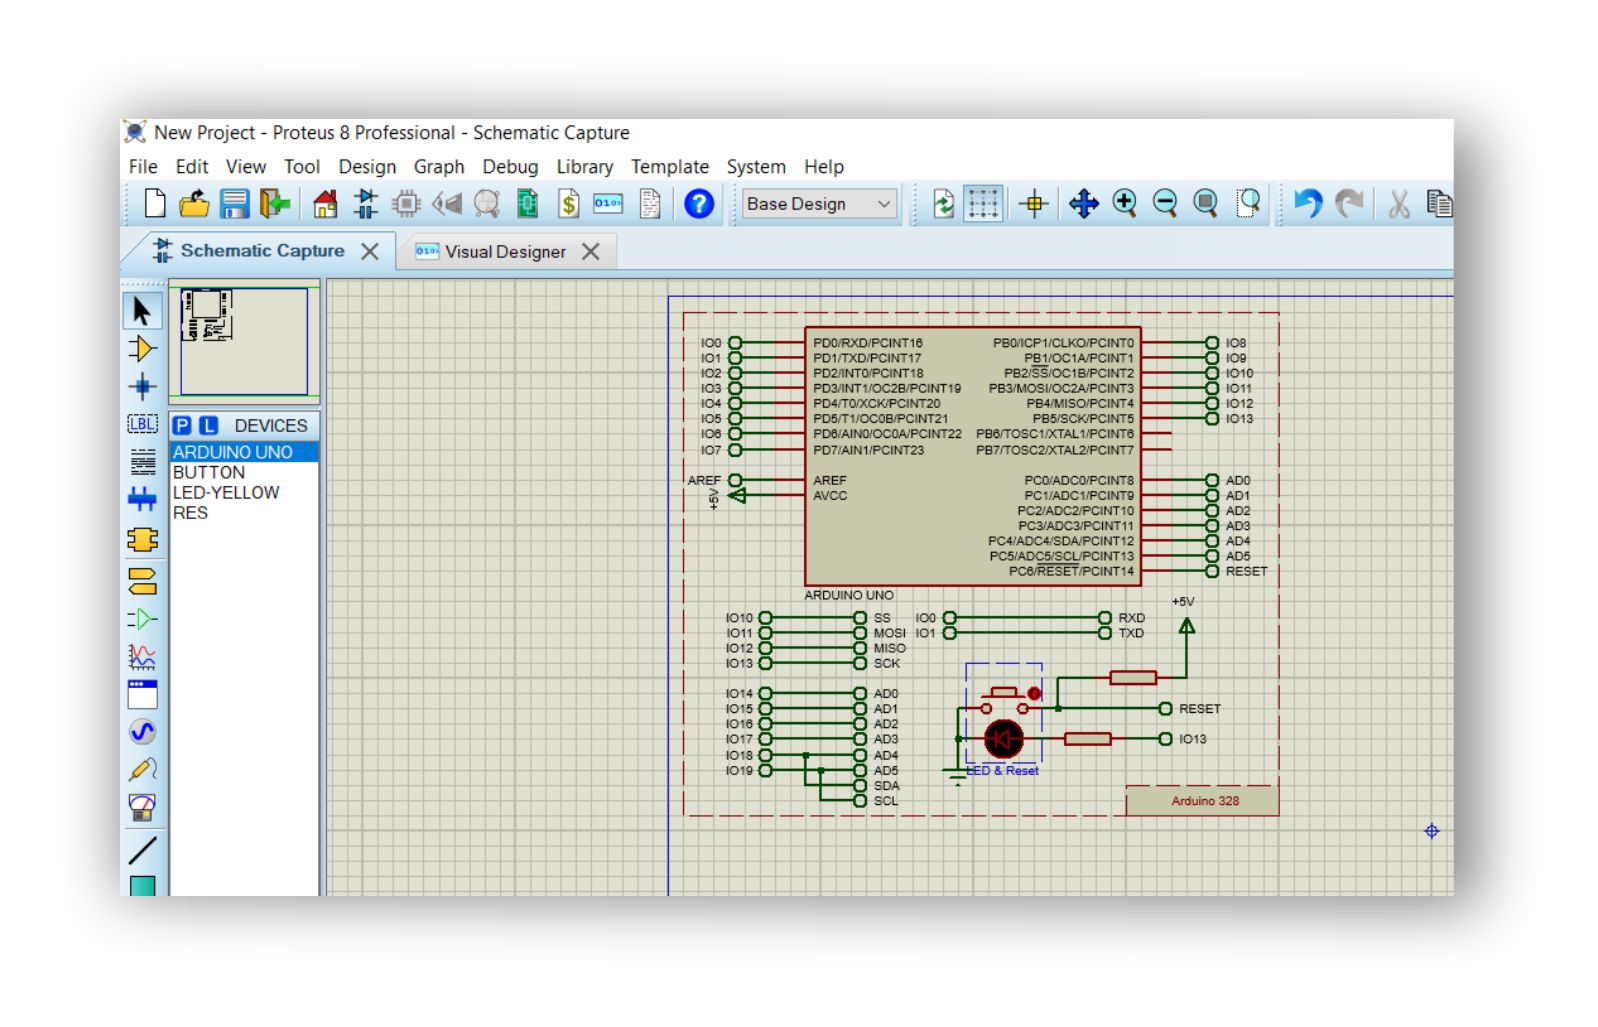Open Help with blue question mark
The height and width of the screenshot is (1027, 1598).
pyautogui.click(x=699, y=204)
